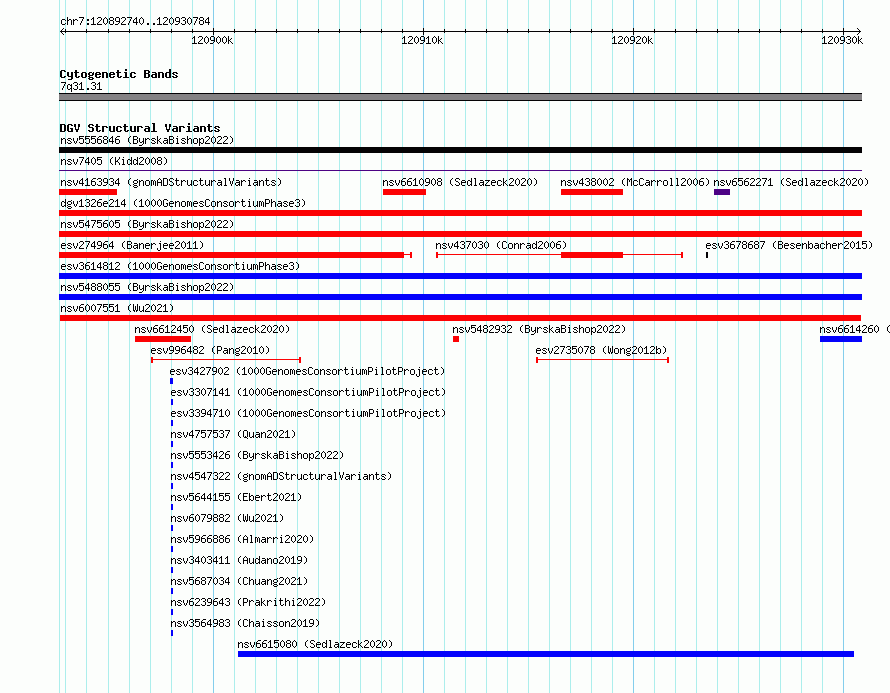Select the black nsv5556846 variant bar

pos(460,150)
